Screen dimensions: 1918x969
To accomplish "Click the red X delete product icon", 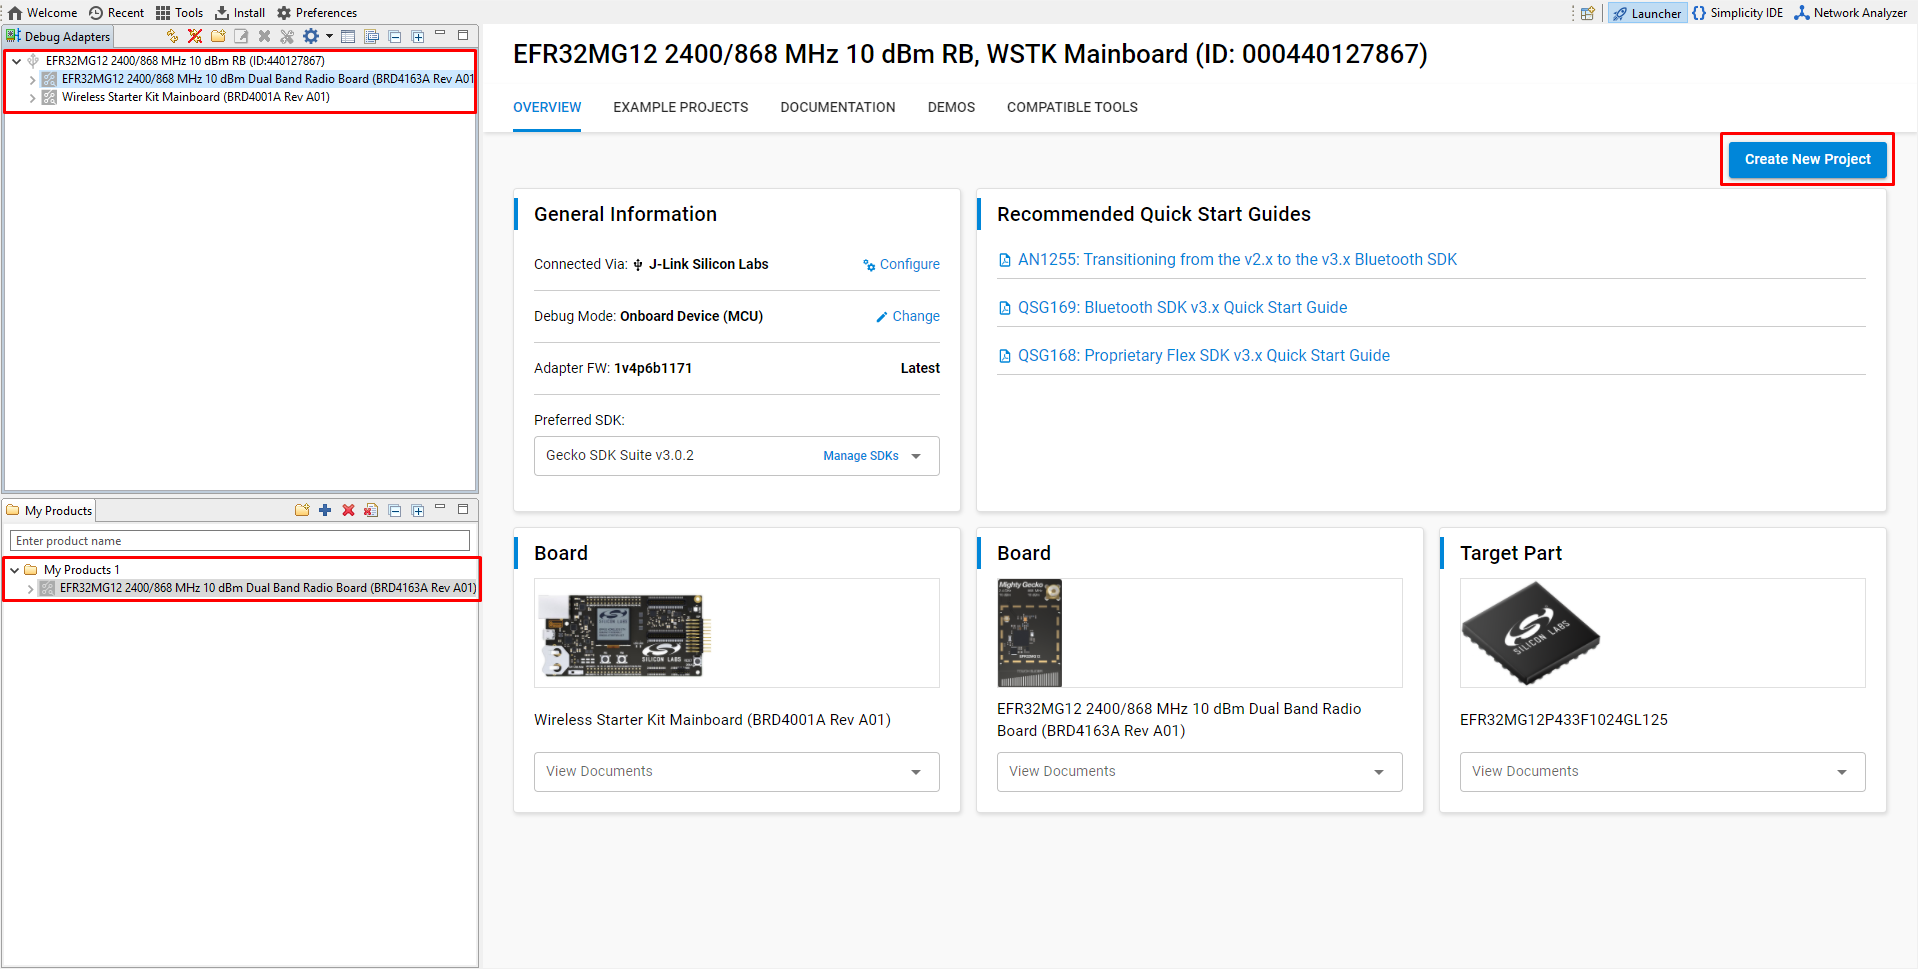I will pyautogui.click(x=348, y=510).
